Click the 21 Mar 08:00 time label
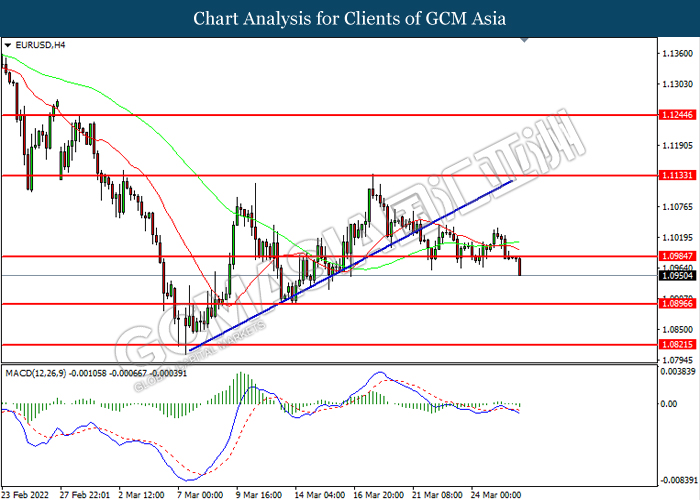 tap(437, 495)
